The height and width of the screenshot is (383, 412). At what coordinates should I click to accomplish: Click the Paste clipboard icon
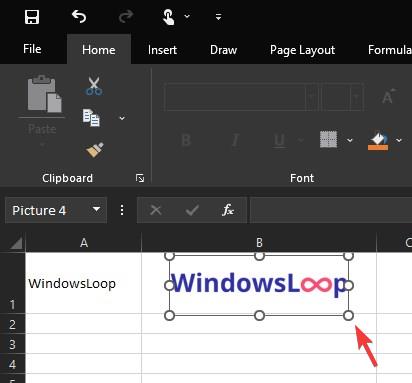[x=44, y=94]
